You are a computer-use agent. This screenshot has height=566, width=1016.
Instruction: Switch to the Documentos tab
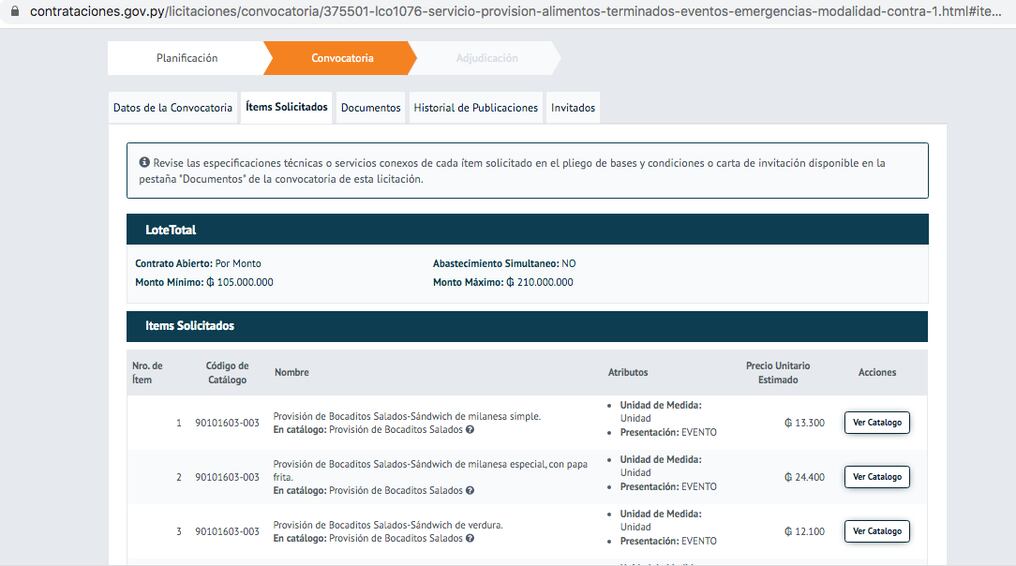point(371,108)
